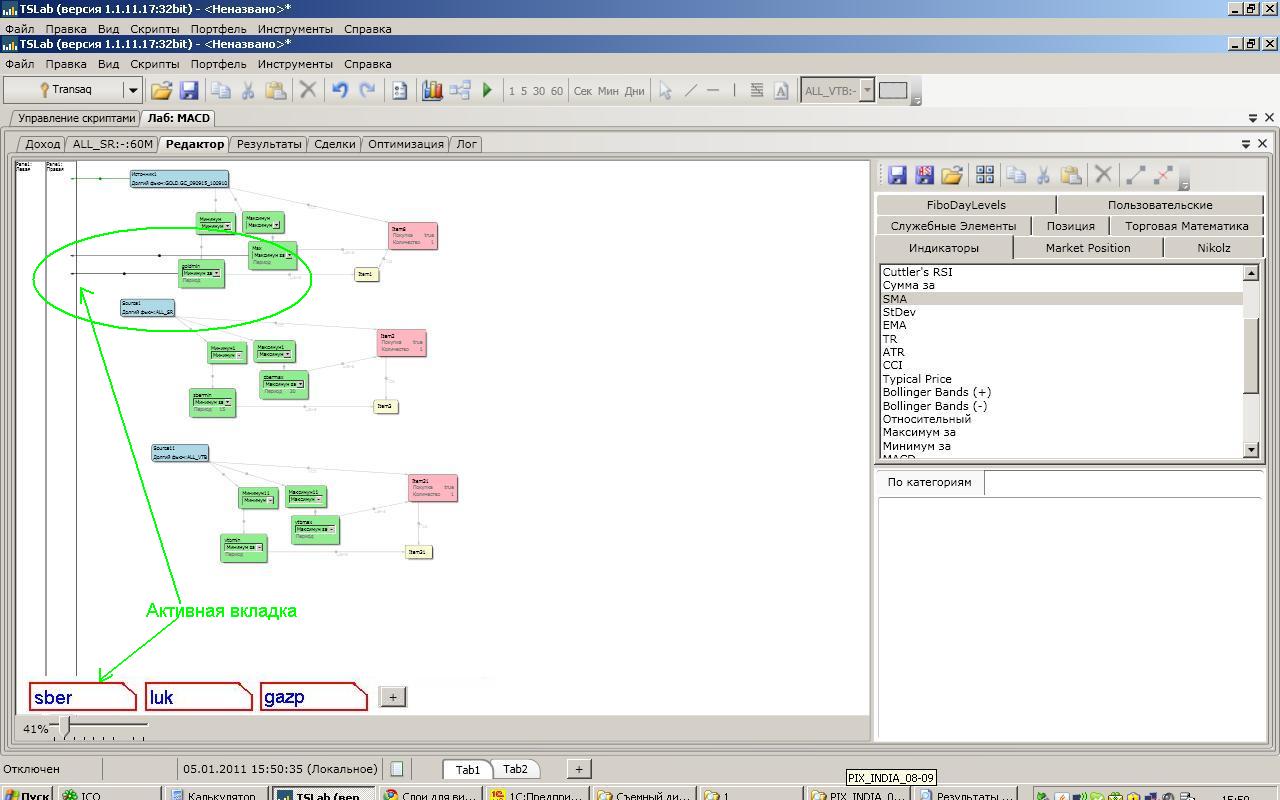Run the script with green play icon
This screenshot has height=800, width=1280.
(487, 90)
